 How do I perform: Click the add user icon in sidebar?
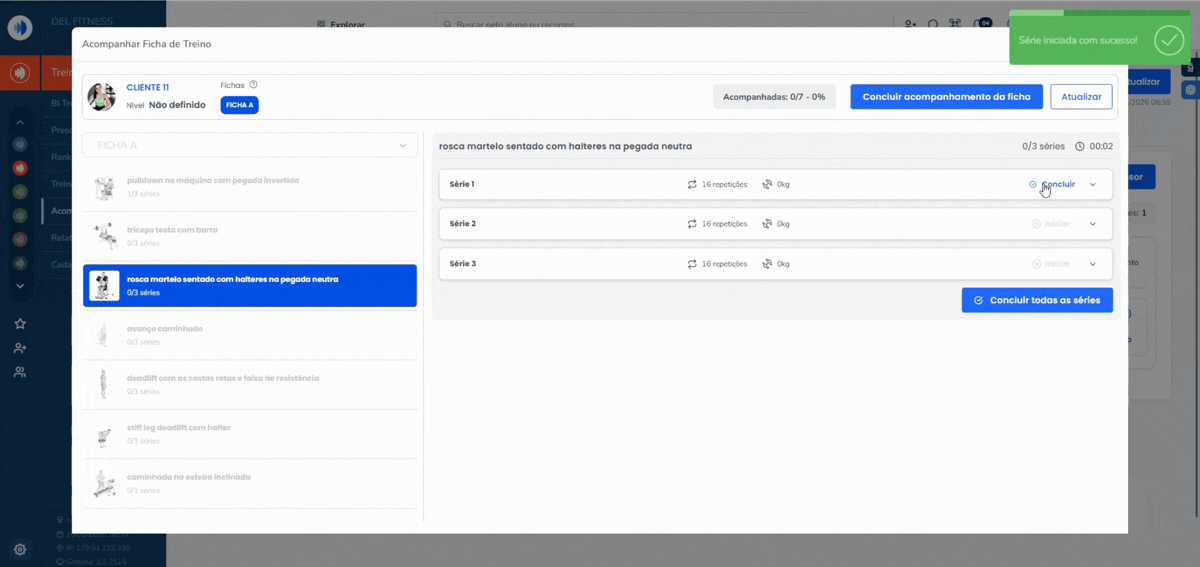[20, 348]
